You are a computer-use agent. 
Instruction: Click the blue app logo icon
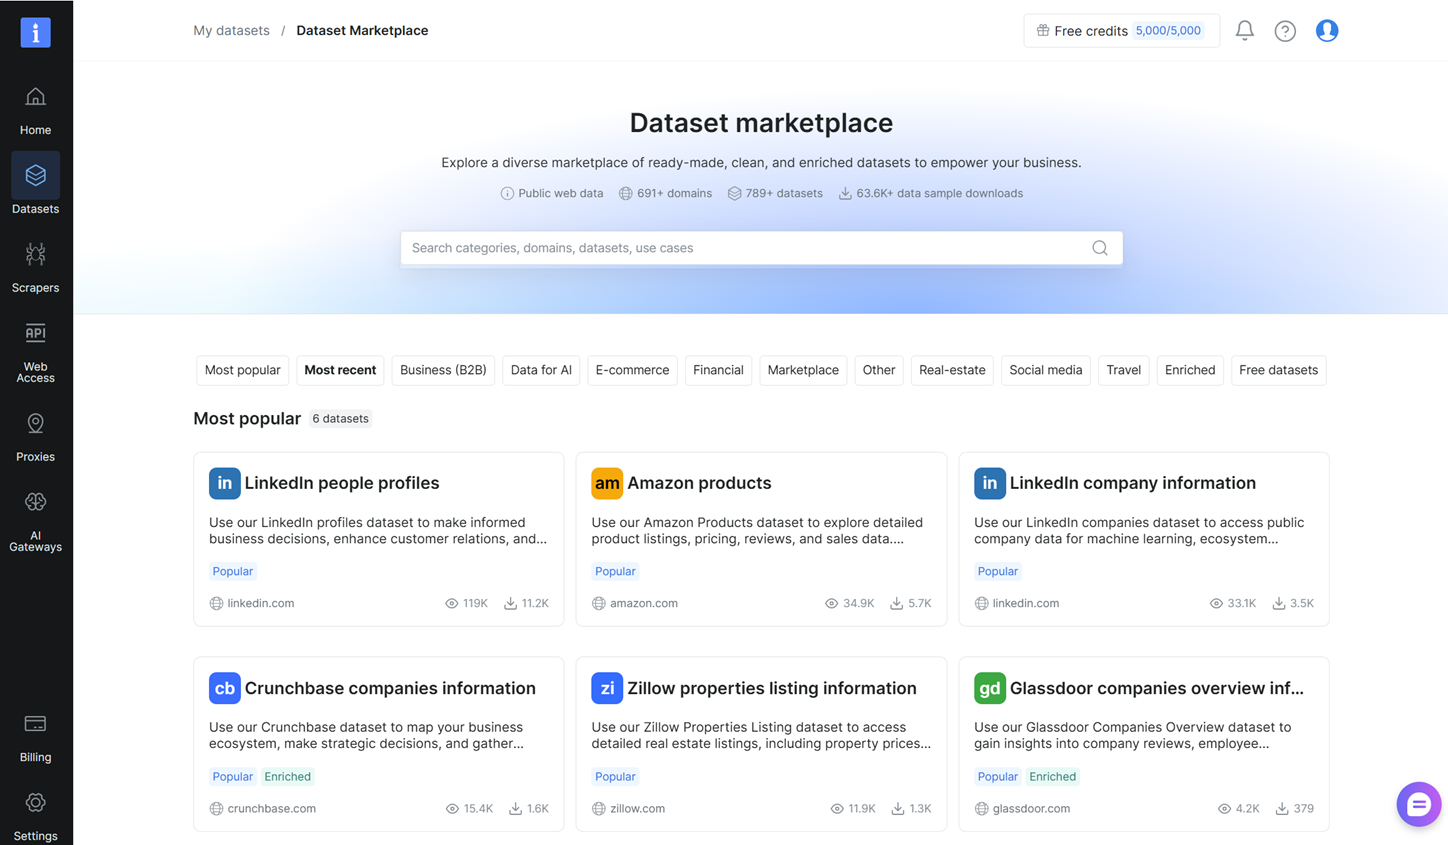pos(35,32)
